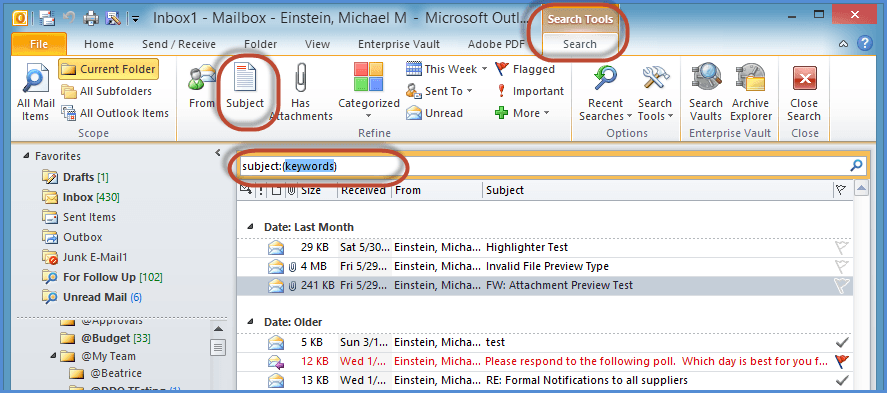Open the Junk E-Mail1 folder
Viewport: 887px width, 393px height.
[x=84, y=257]
